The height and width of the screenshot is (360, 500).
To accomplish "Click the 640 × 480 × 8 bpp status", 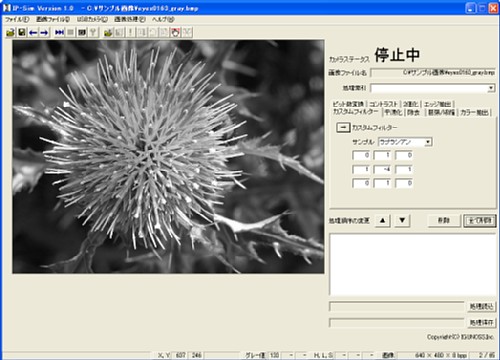I will [441, 355].
